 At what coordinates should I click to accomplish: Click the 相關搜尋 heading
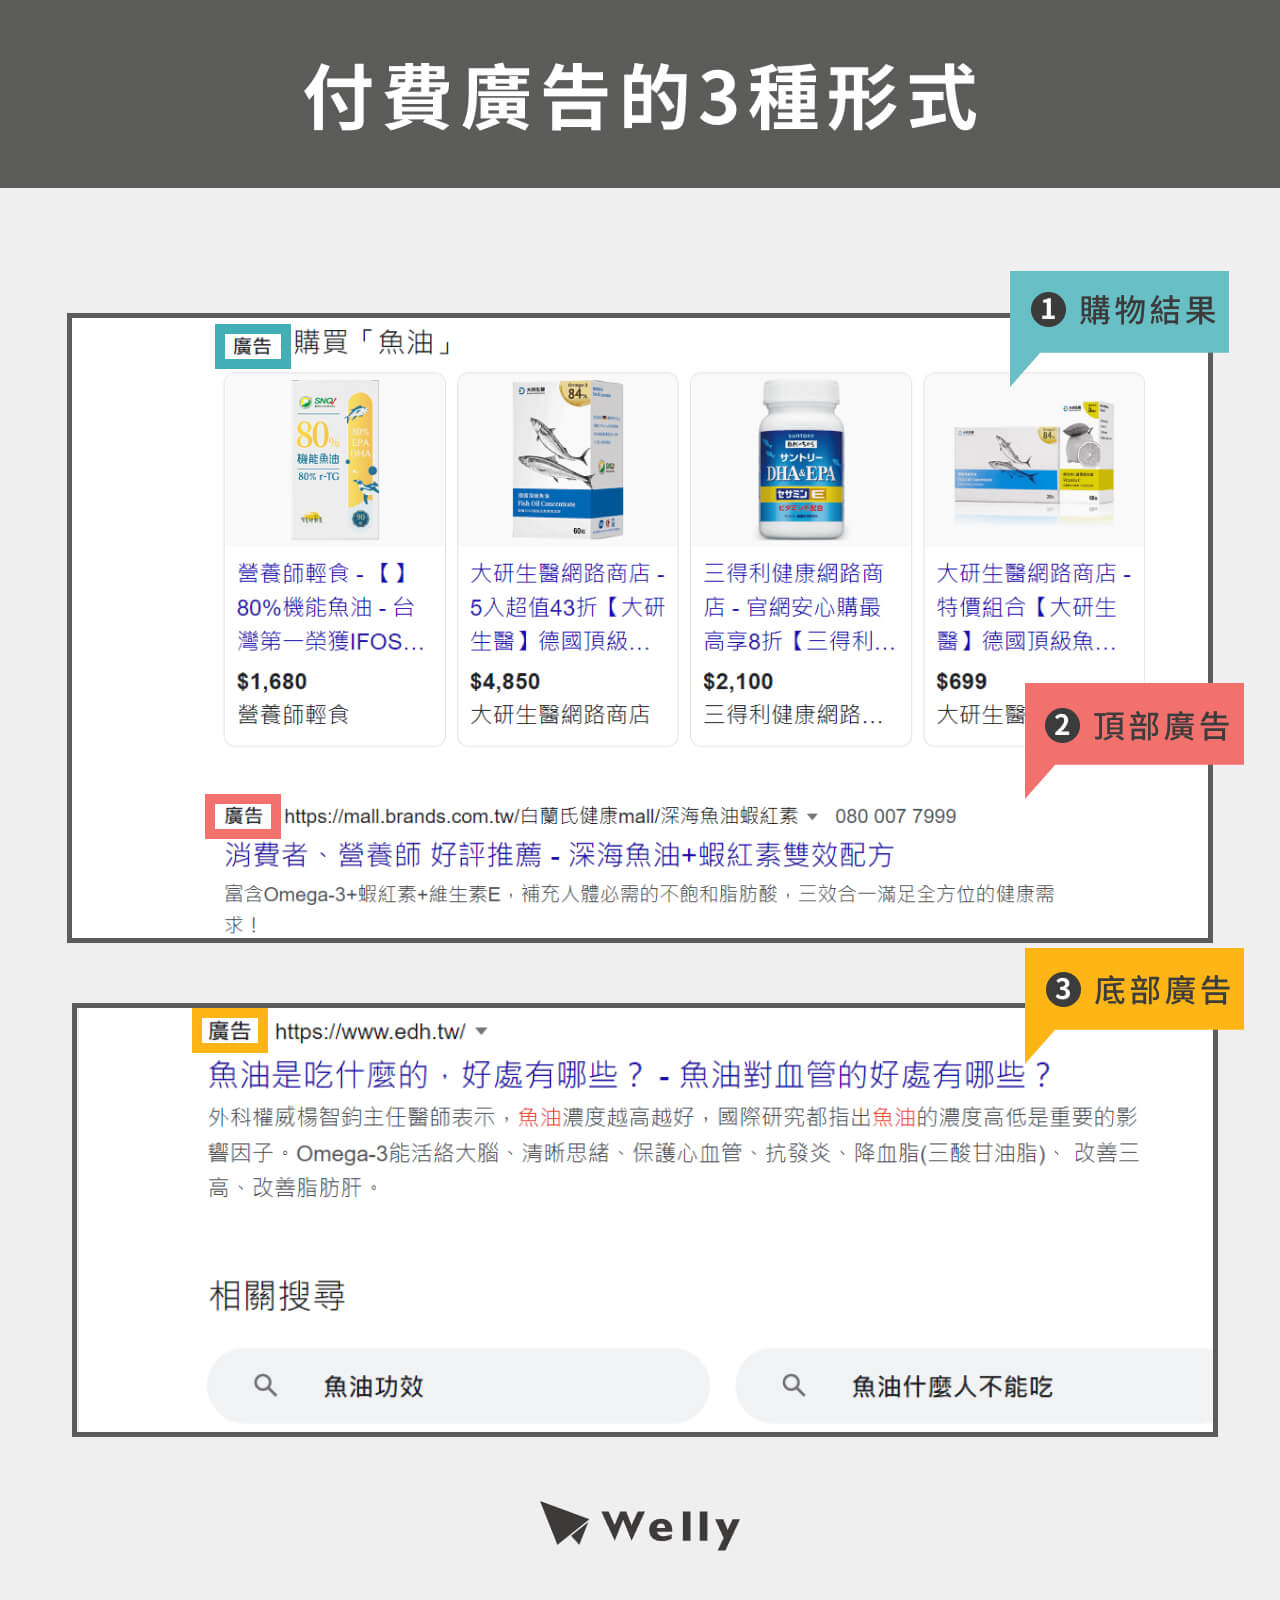coord(277,1296)
